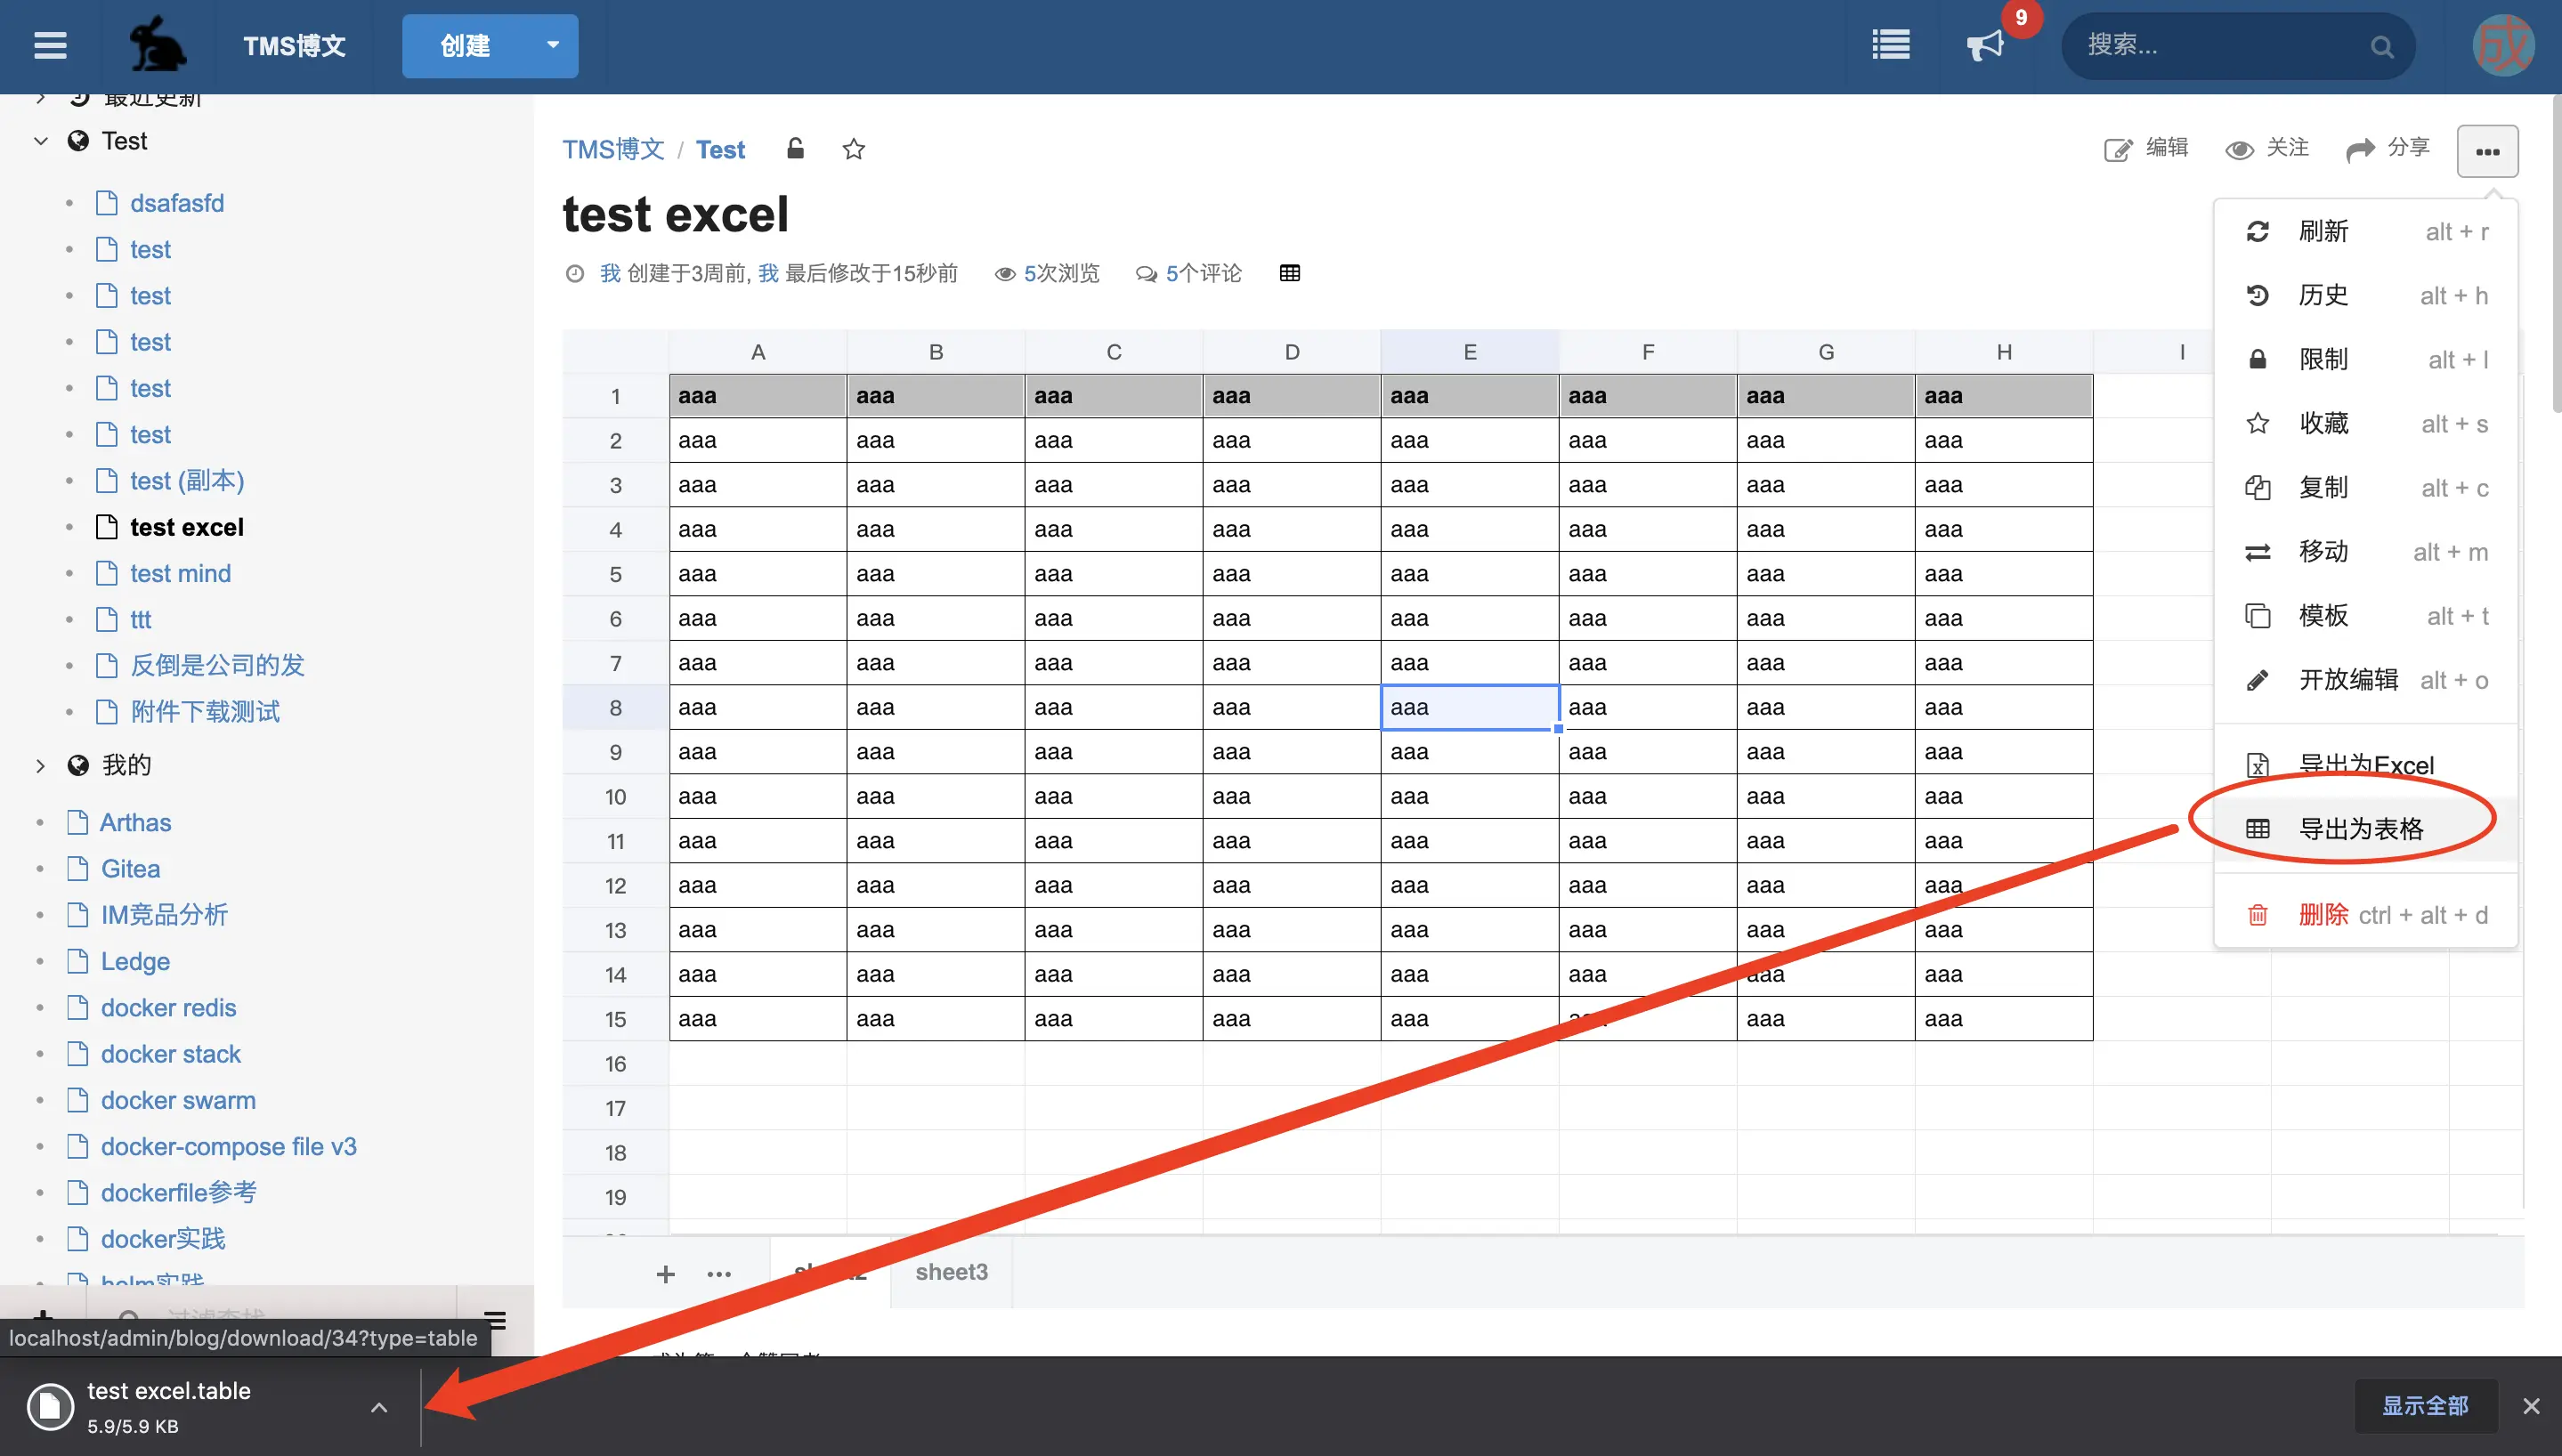Click the test excel.table file icon

click(50, 1406)
